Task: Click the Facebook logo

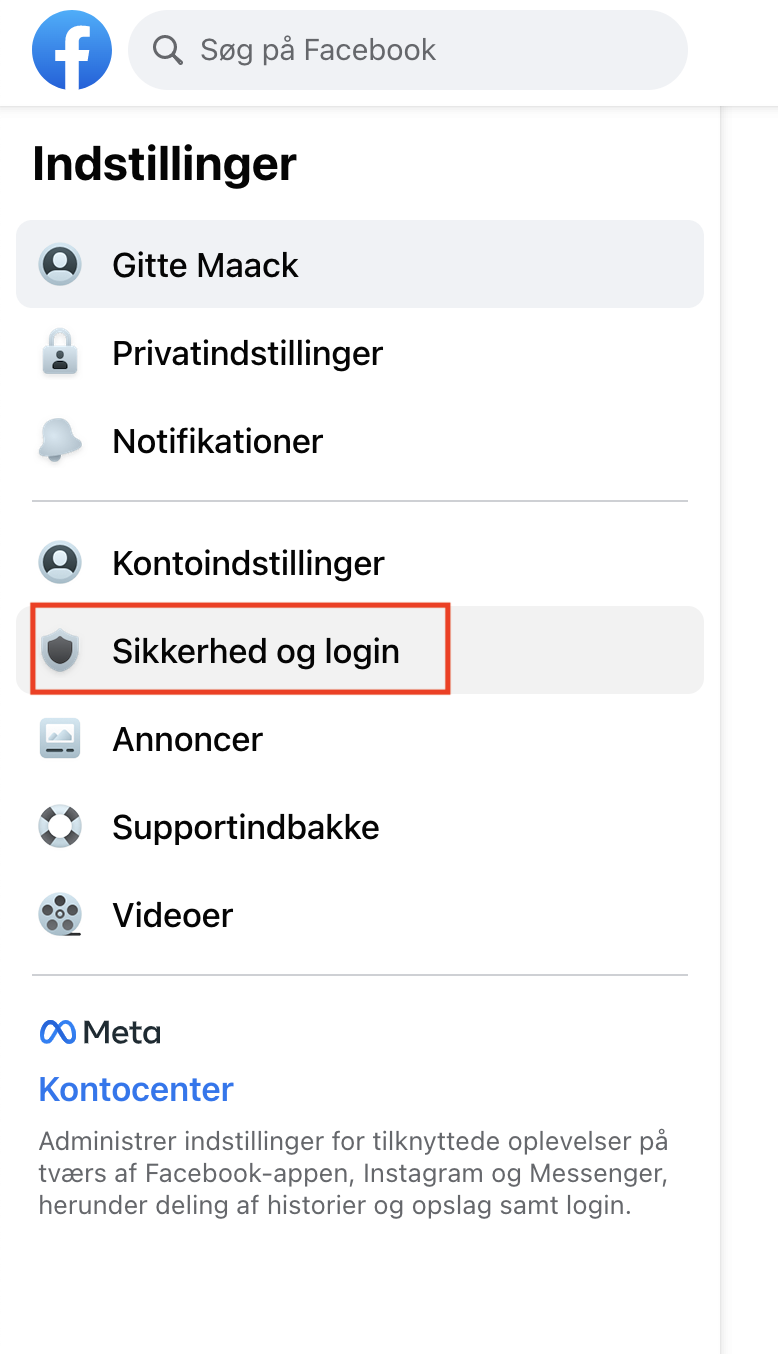Action: pyautogui.click(x=71, y=50)
